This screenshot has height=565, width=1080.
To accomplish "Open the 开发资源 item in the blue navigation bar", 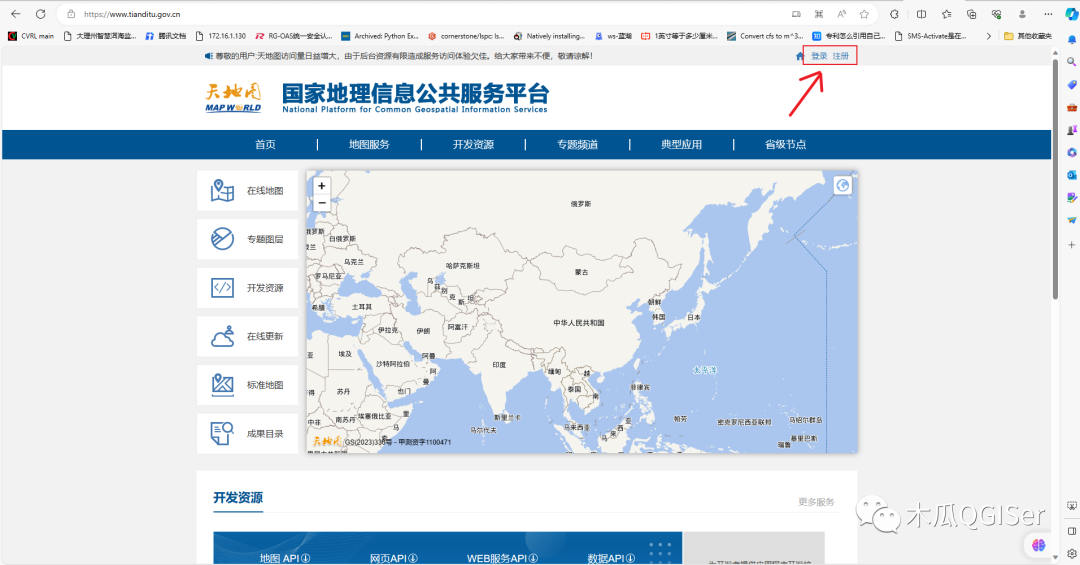I will pos(473,145).
